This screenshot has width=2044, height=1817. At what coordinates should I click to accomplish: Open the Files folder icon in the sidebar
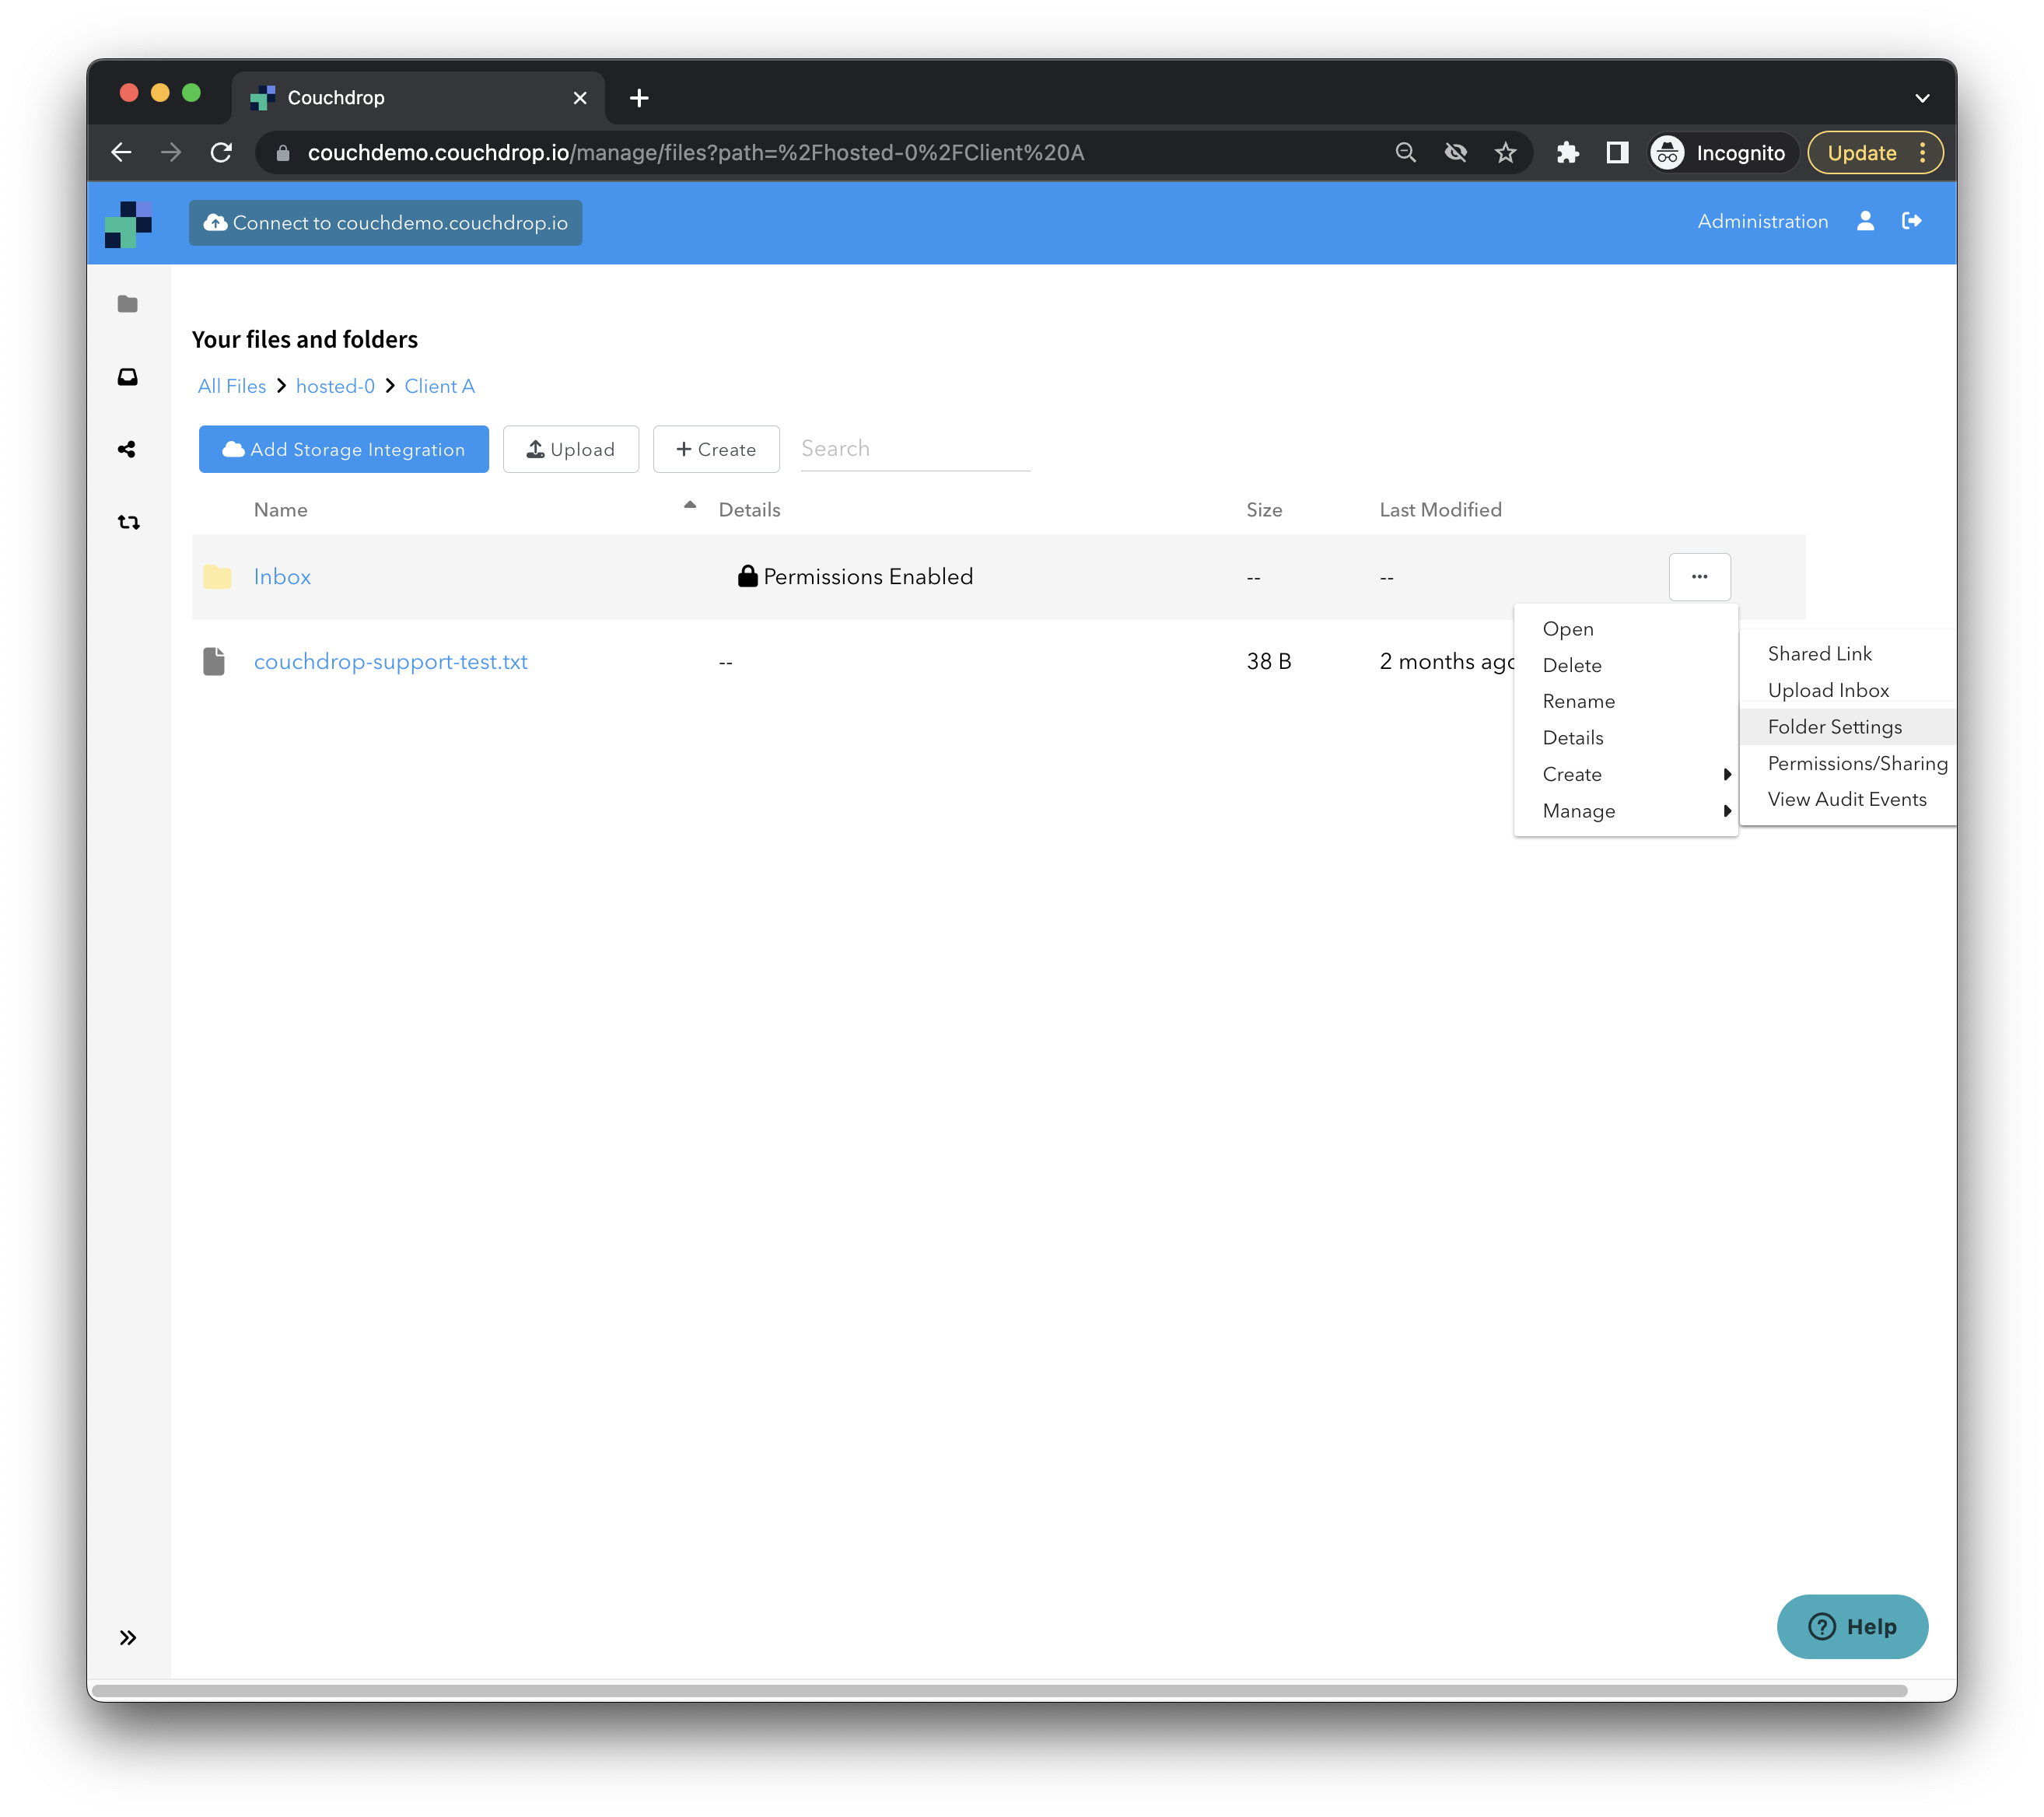tap(127, 304)
